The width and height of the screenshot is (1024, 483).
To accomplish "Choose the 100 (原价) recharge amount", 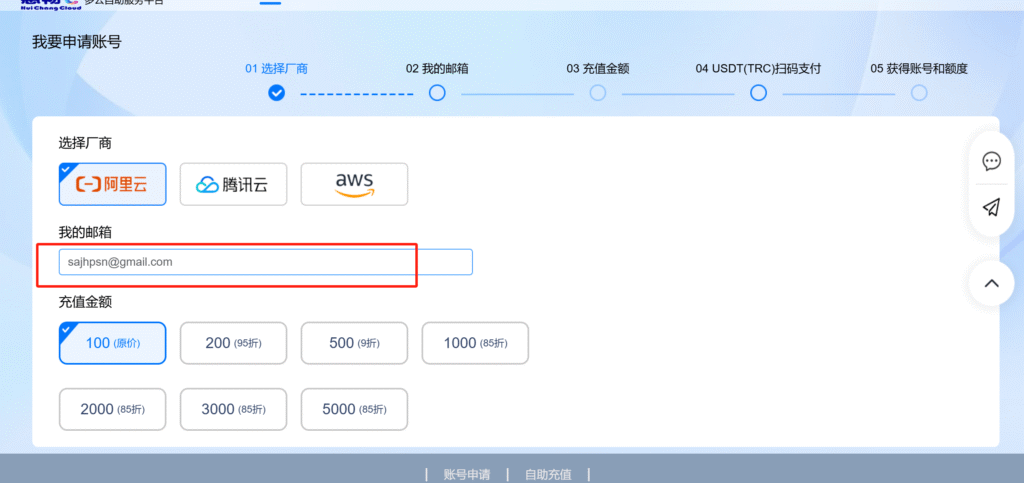I will pos(112,343).
